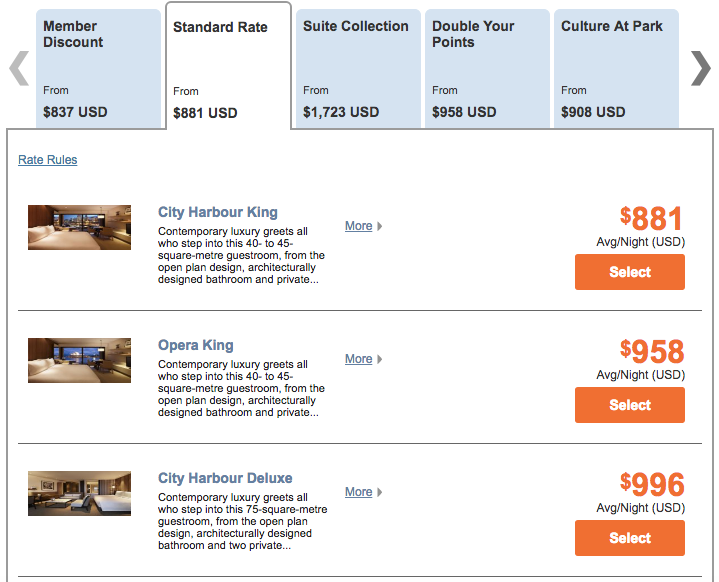Open the Suite Collection rate tab
719x582 pixels.
point(358,69)
